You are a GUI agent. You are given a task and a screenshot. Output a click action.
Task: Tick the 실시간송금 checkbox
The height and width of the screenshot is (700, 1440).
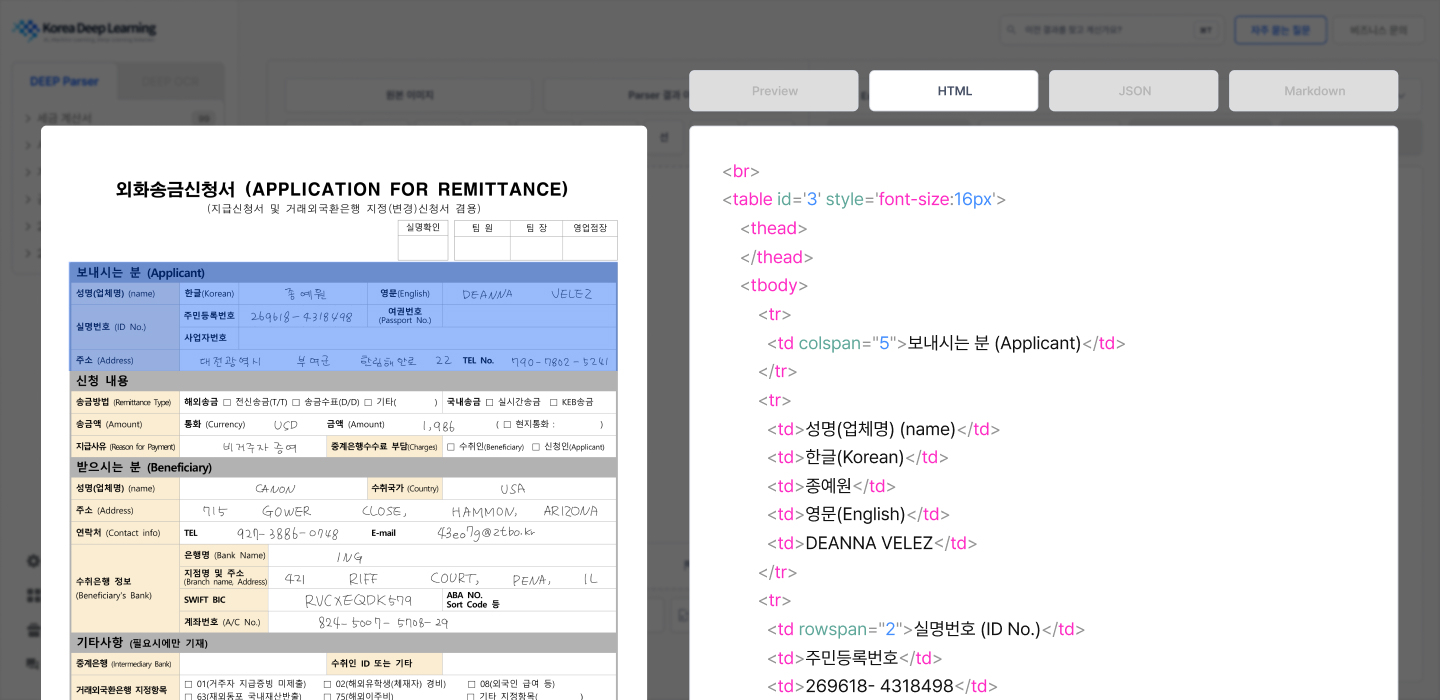click(x=489, y=402)
